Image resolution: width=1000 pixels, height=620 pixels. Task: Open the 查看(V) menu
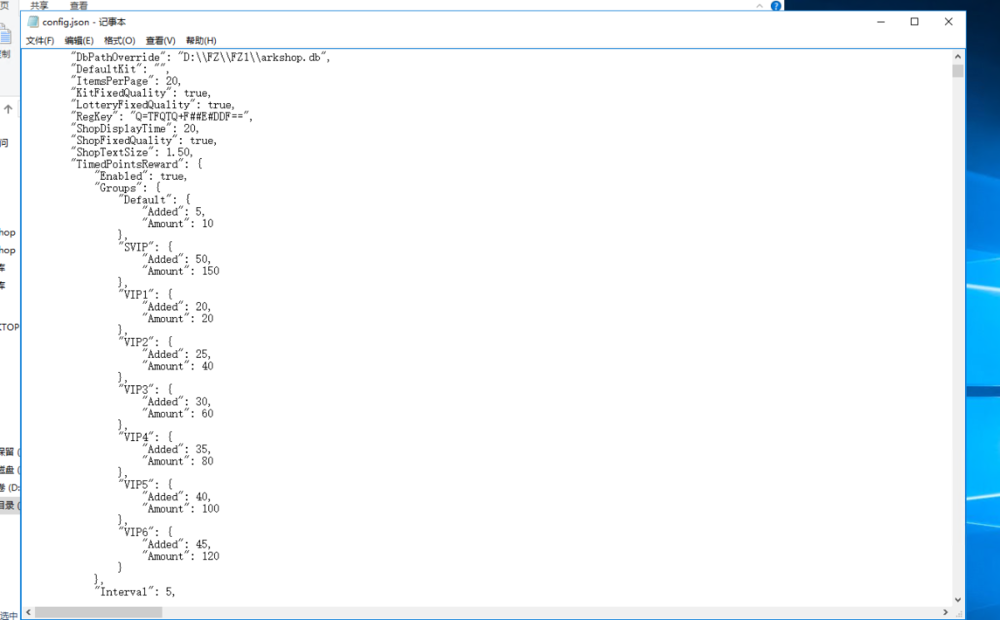coord(161,40)
